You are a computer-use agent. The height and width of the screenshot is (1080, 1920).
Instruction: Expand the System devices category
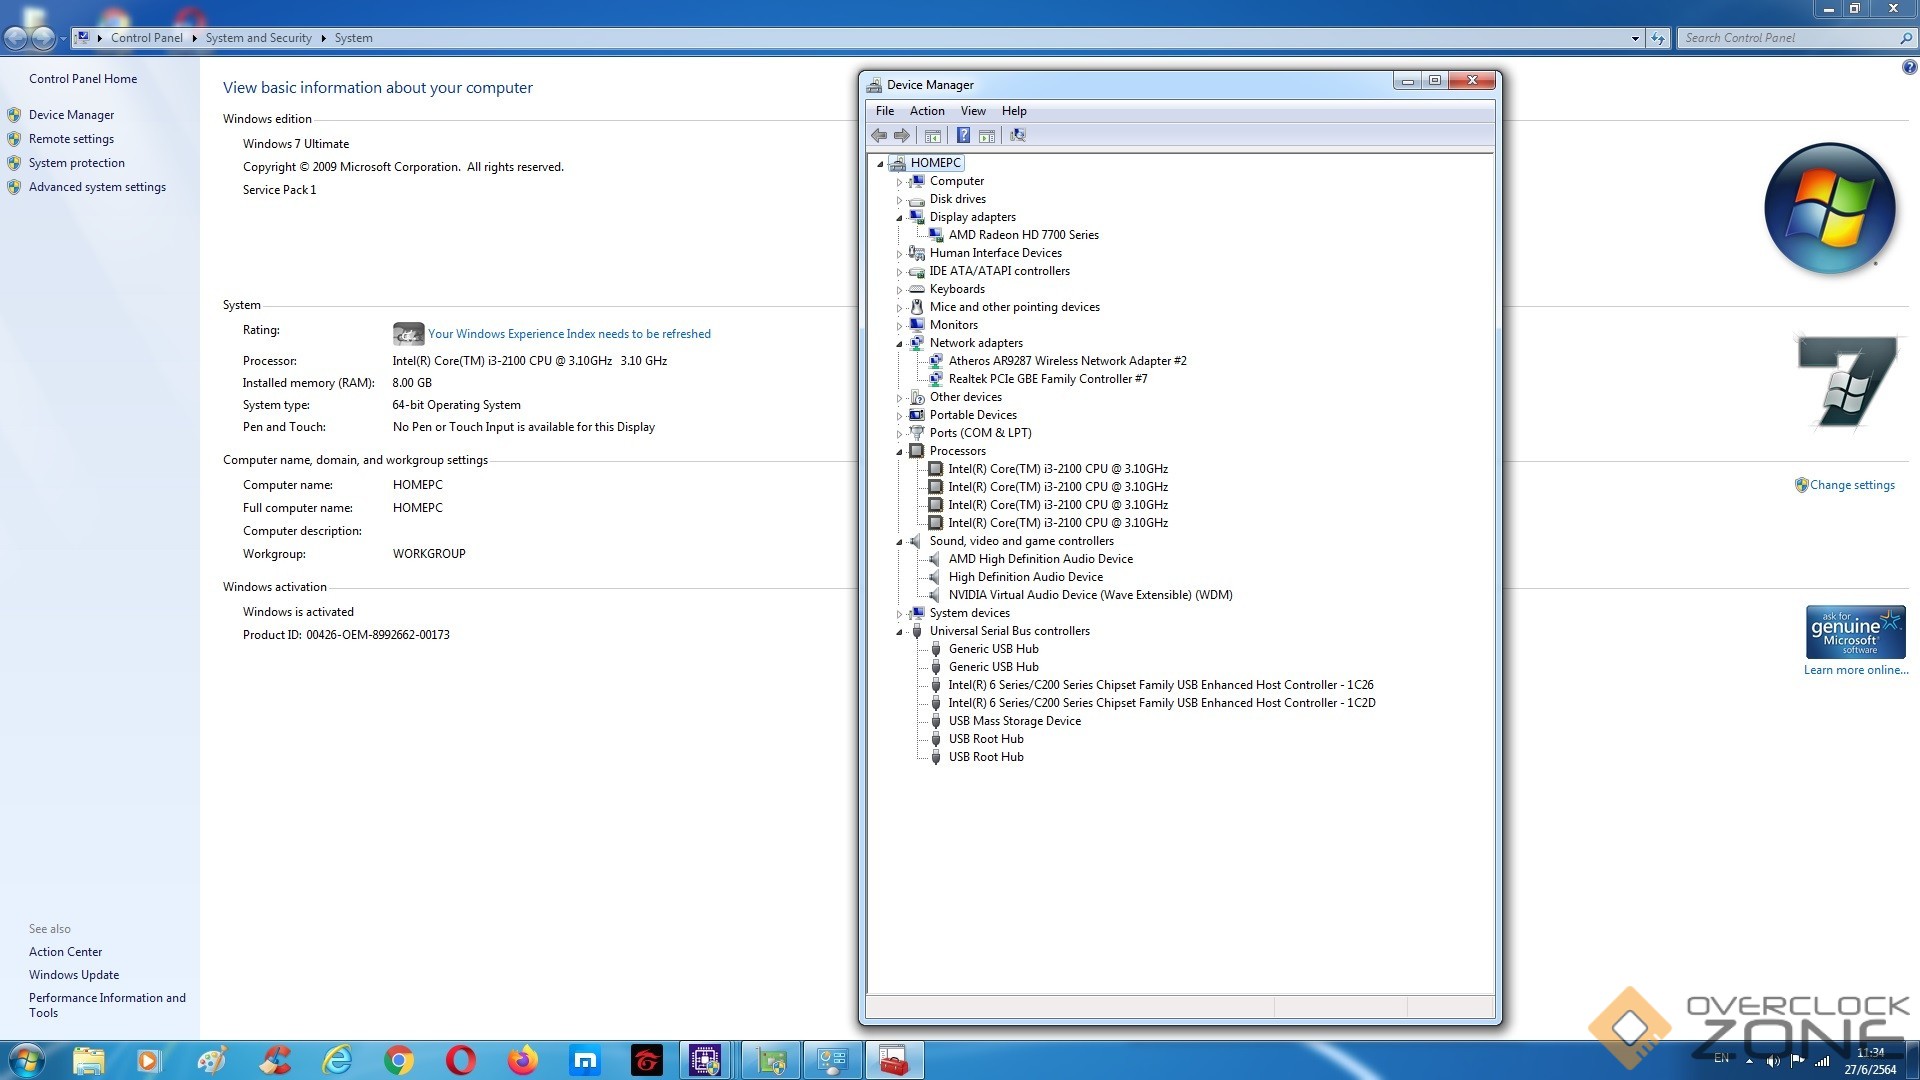[x=899, y=614]
